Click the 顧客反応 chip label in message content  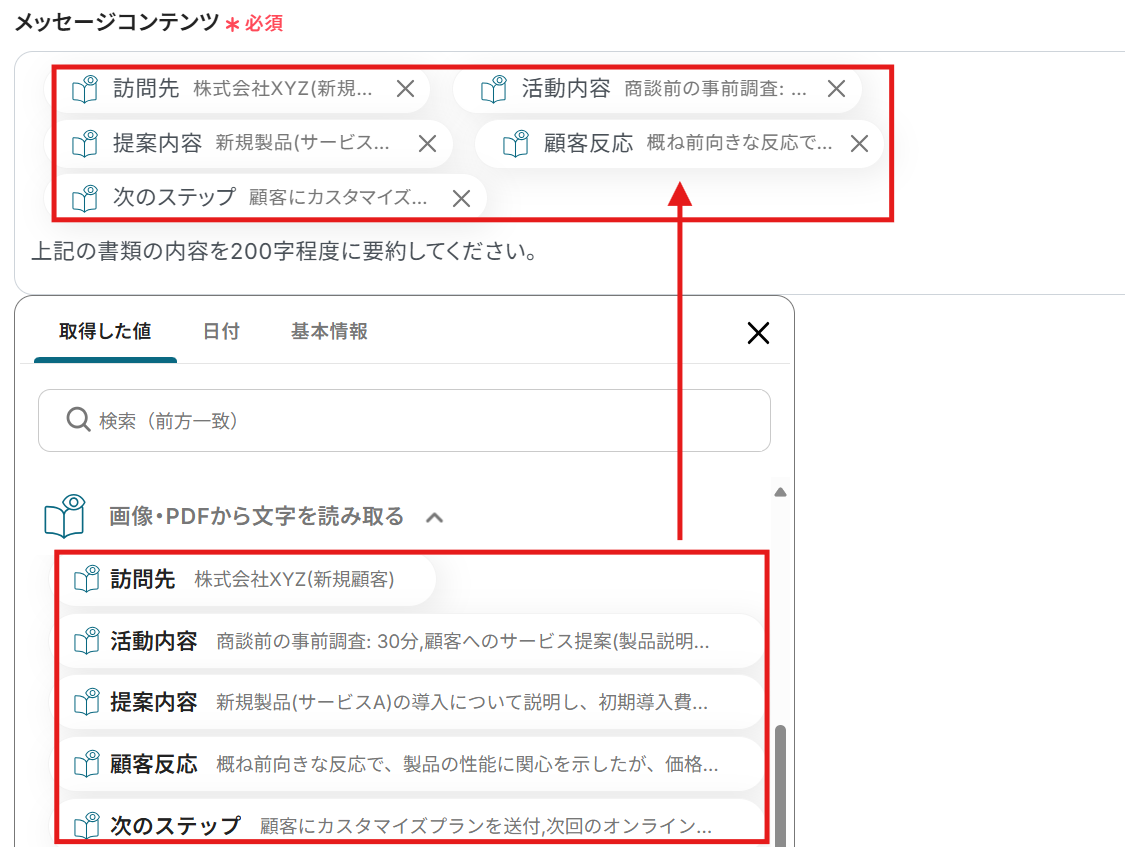[x=588, y=143]
